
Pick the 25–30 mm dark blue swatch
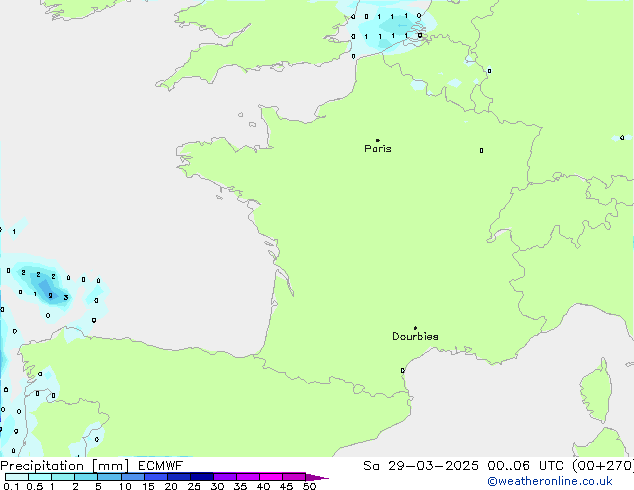[x=202, y=477]
